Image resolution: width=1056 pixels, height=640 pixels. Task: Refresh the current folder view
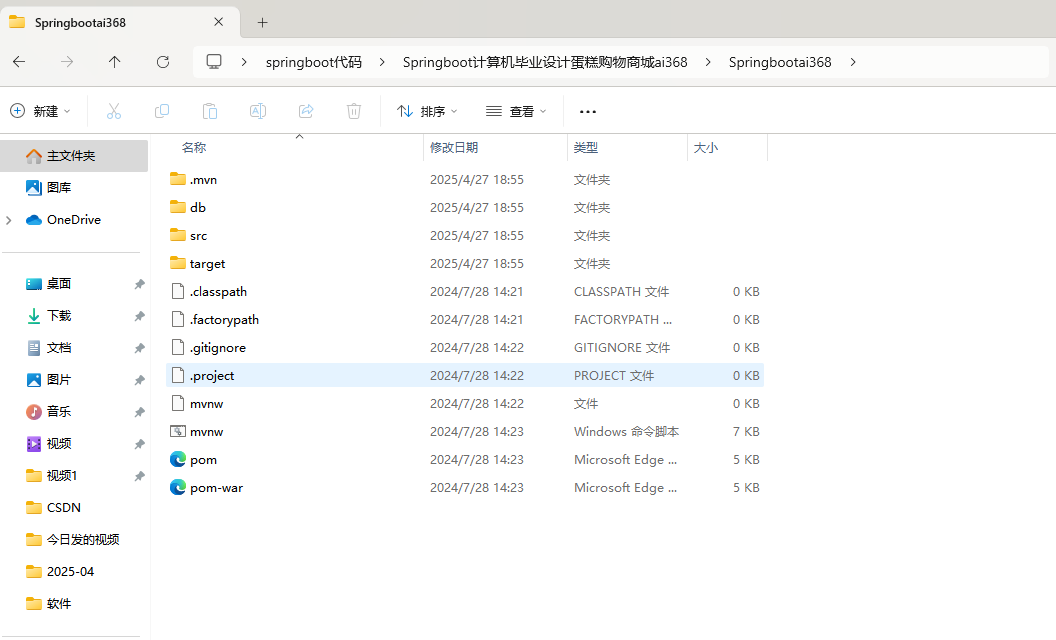[x=163, y=62]
